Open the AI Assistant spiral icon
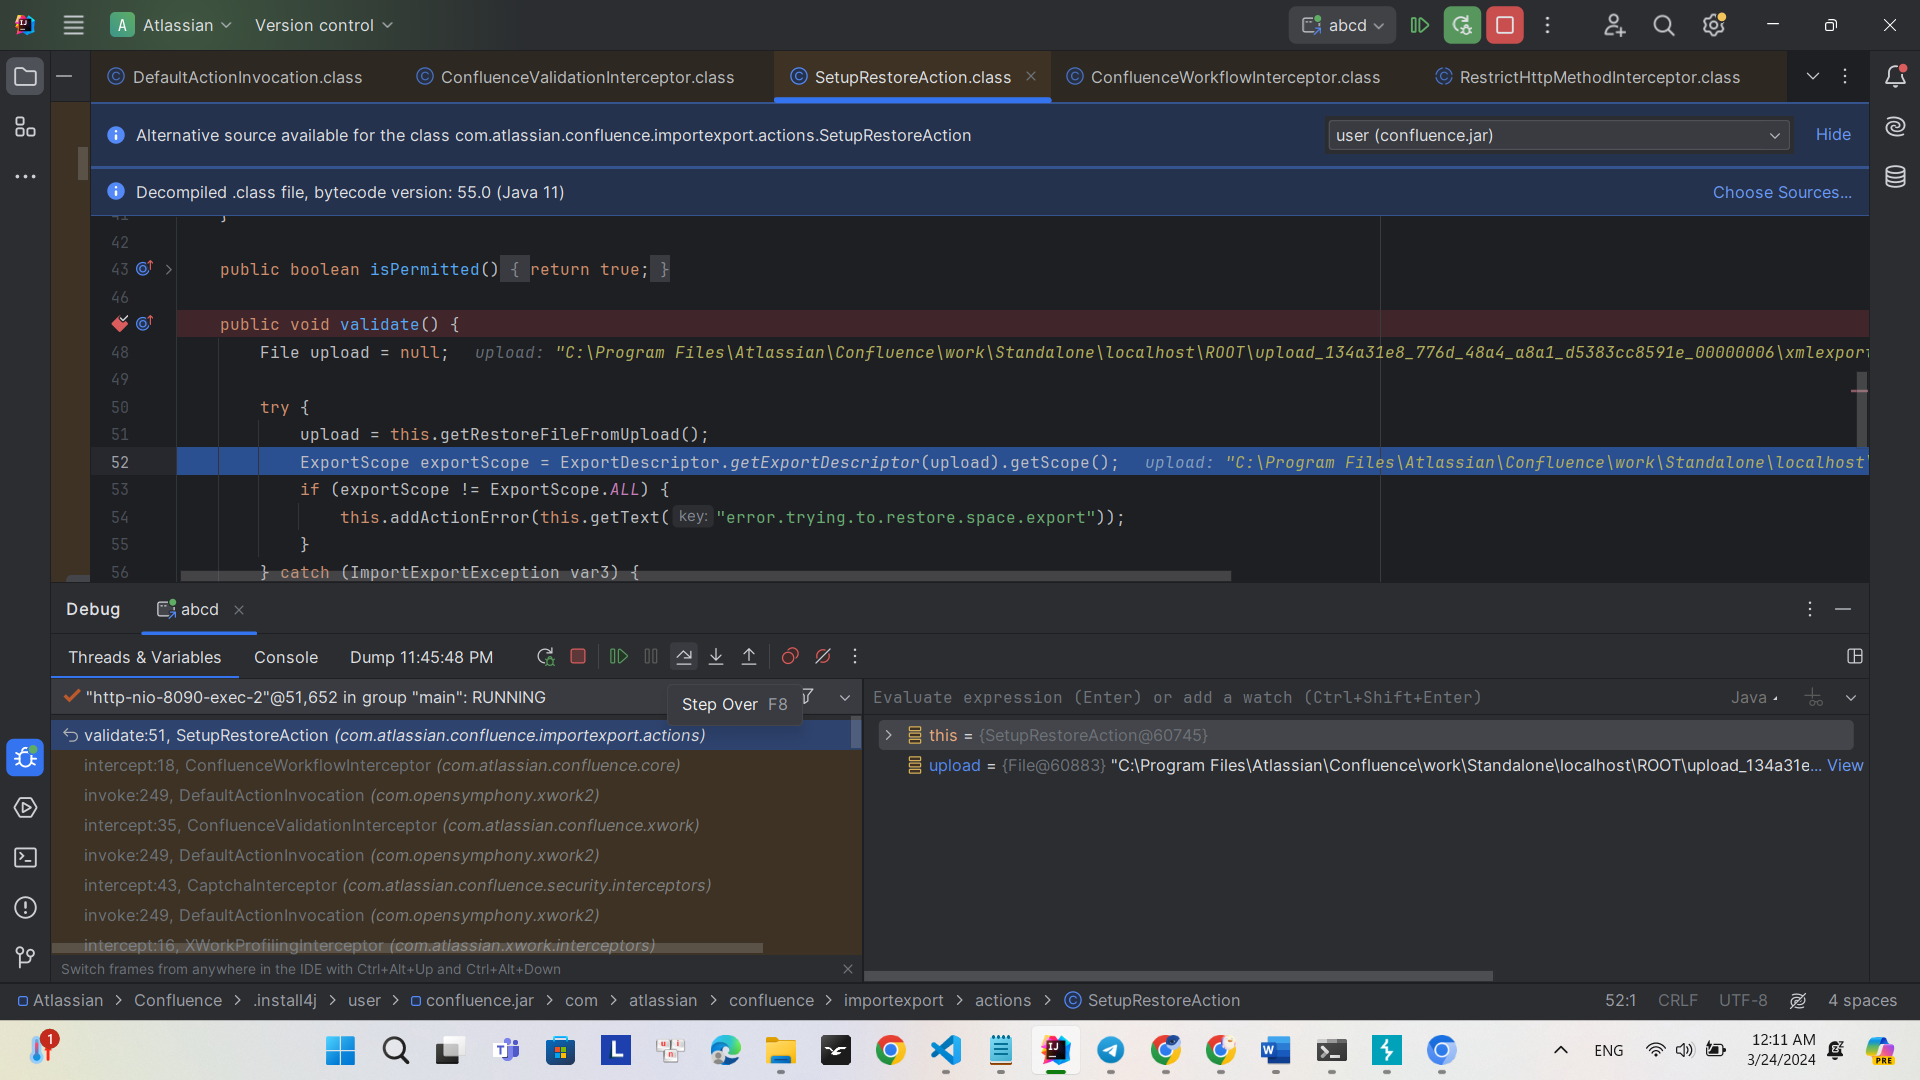Image resolution: width=1920 pixels, height=1080 pixels. (1895, 127)
